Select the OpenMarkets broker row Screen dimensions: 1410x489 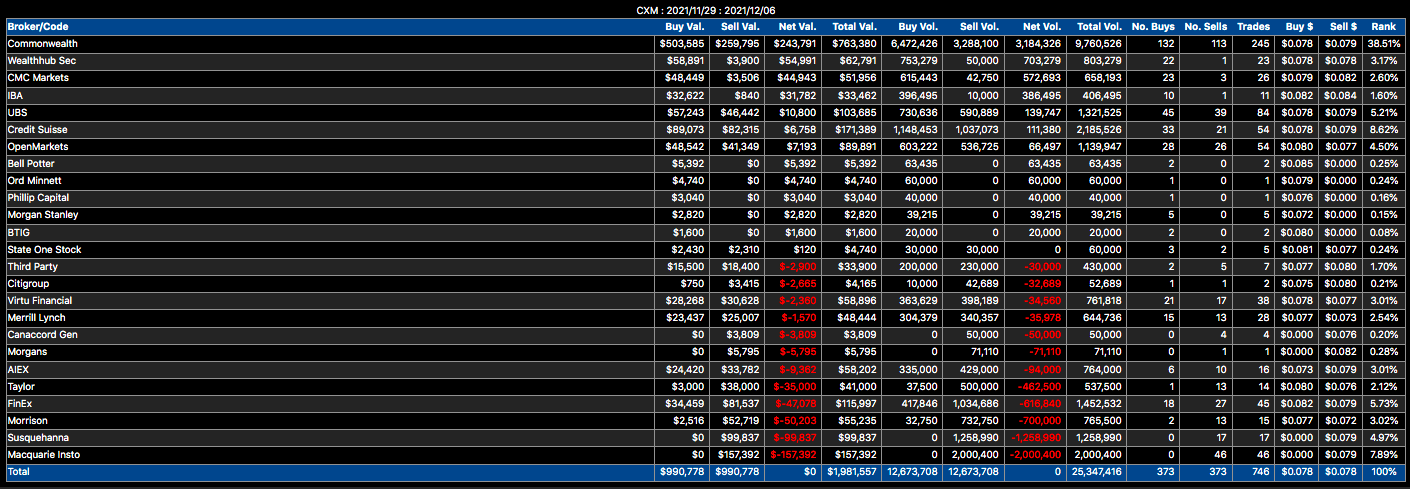(x=704, y=146)
